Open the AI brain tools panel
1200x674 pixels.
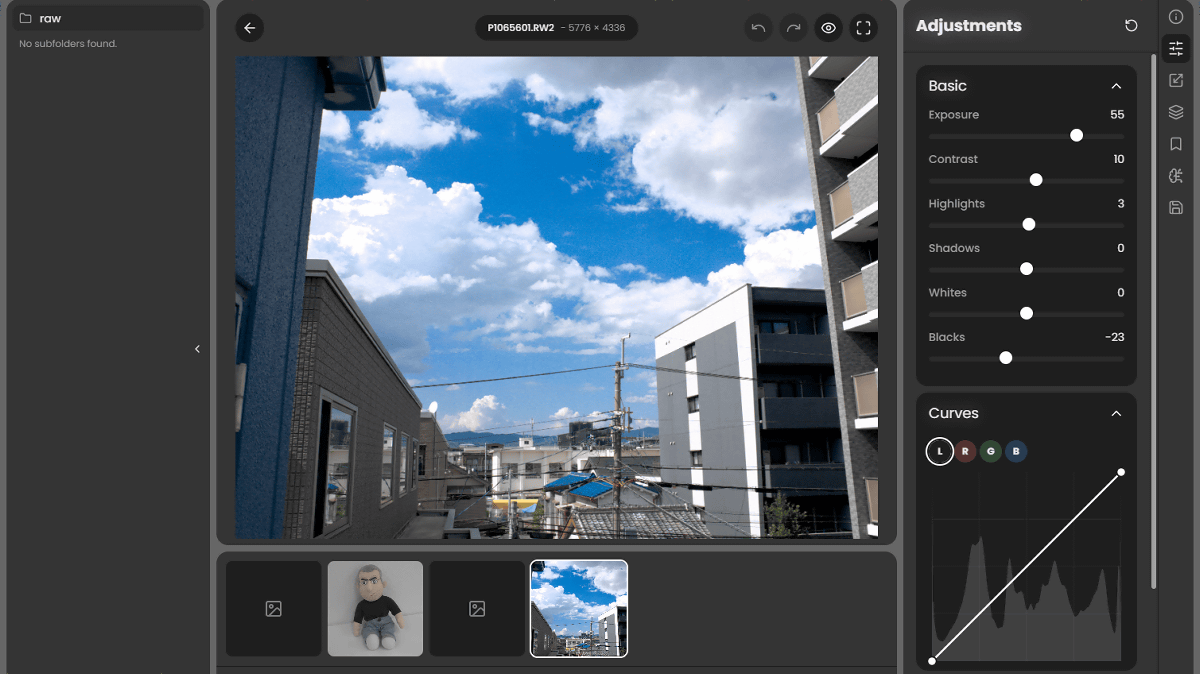coord(1176,176)
